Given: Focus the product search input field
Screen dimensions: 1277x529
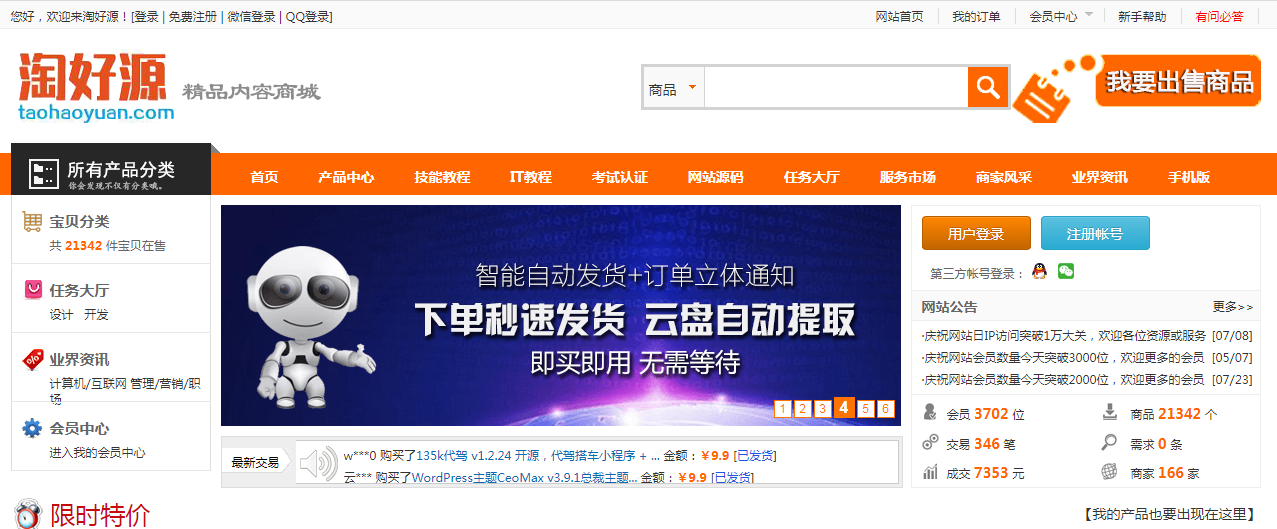Looking at the screenshot, I should tap(835, 89).
